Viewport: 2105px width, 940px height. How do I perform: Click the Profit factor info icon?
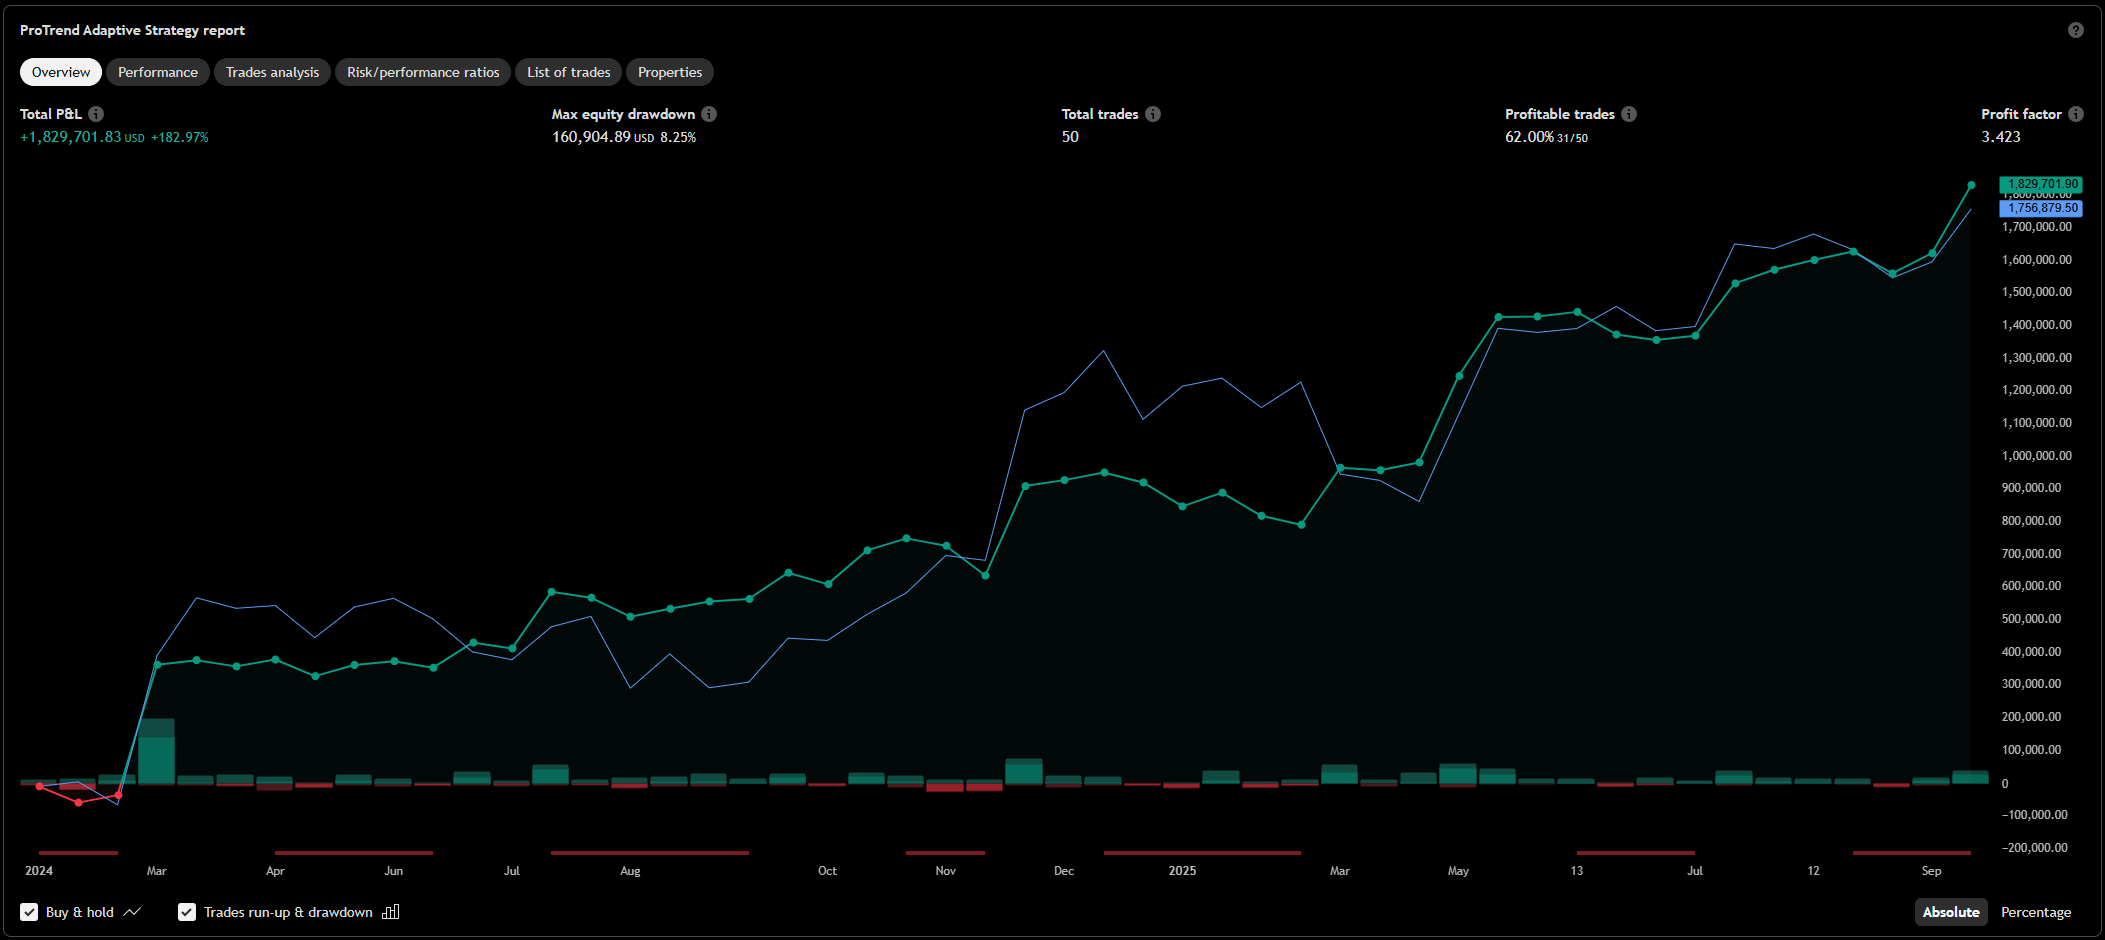point(2076,114)
